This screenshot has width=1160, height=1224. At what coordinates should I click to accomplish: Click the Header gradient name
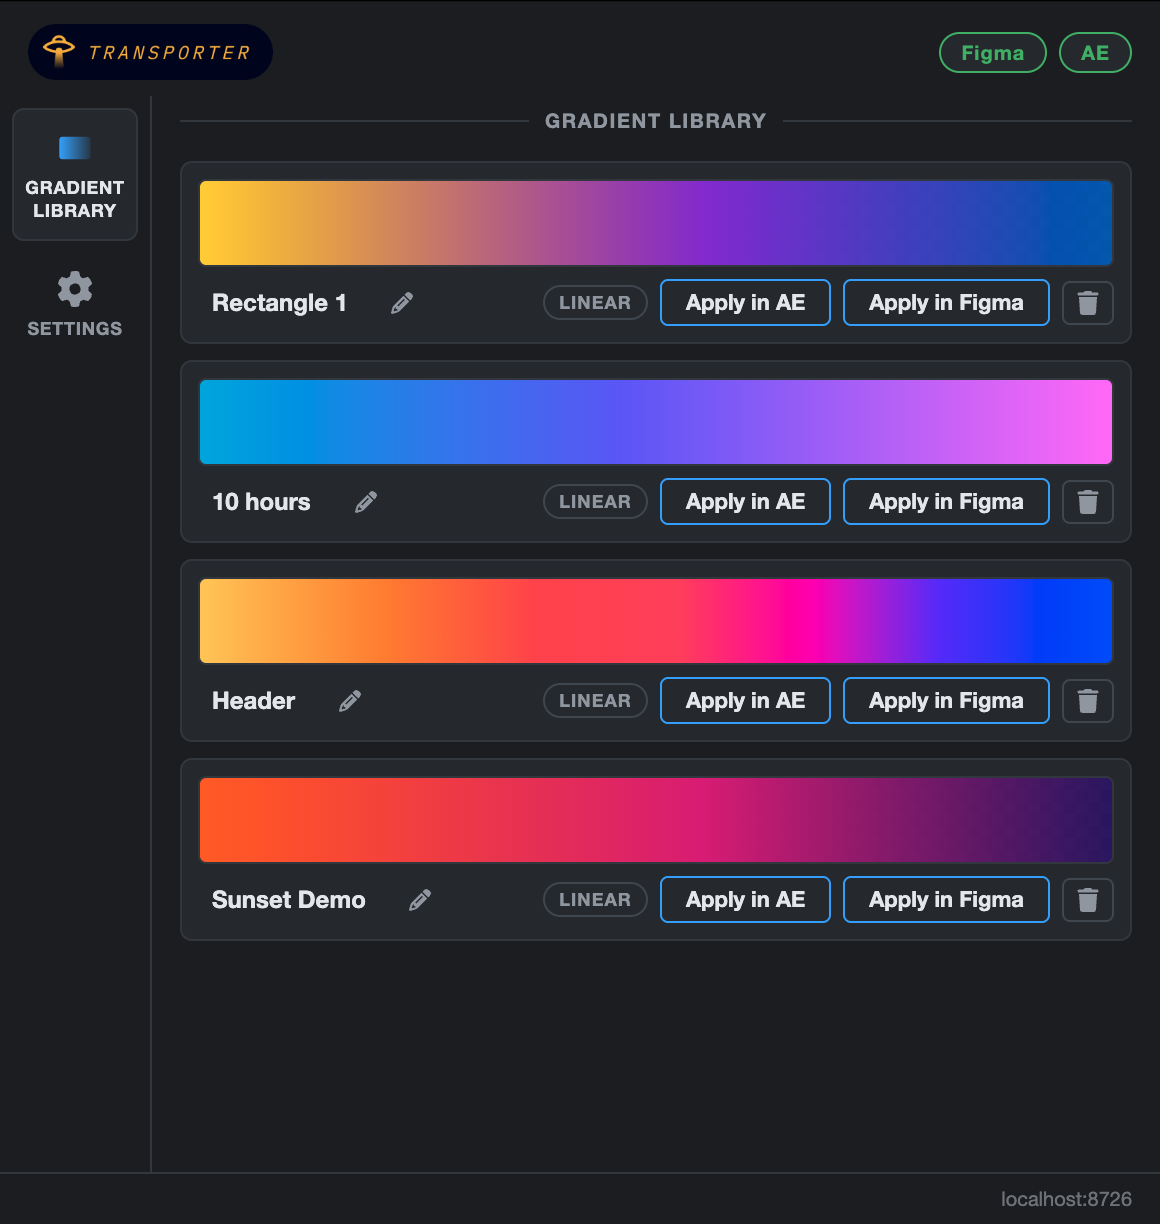(253, 701)
